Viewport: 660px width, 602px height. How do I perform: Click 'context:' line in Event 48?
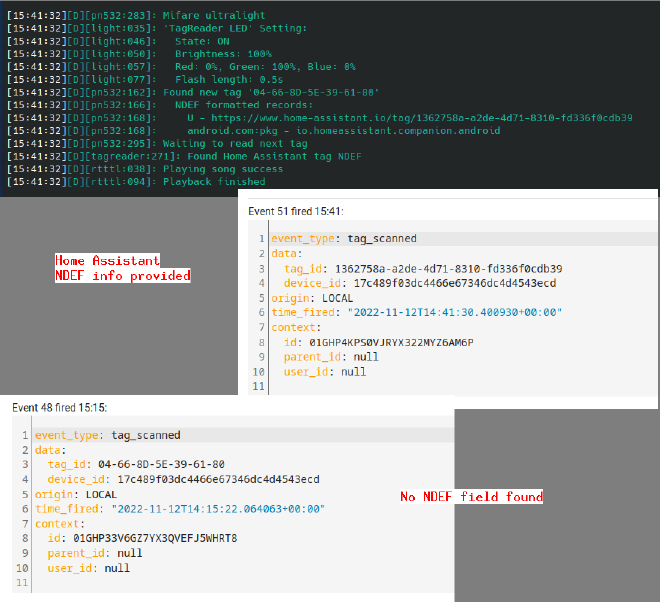[x=60, y=524]
